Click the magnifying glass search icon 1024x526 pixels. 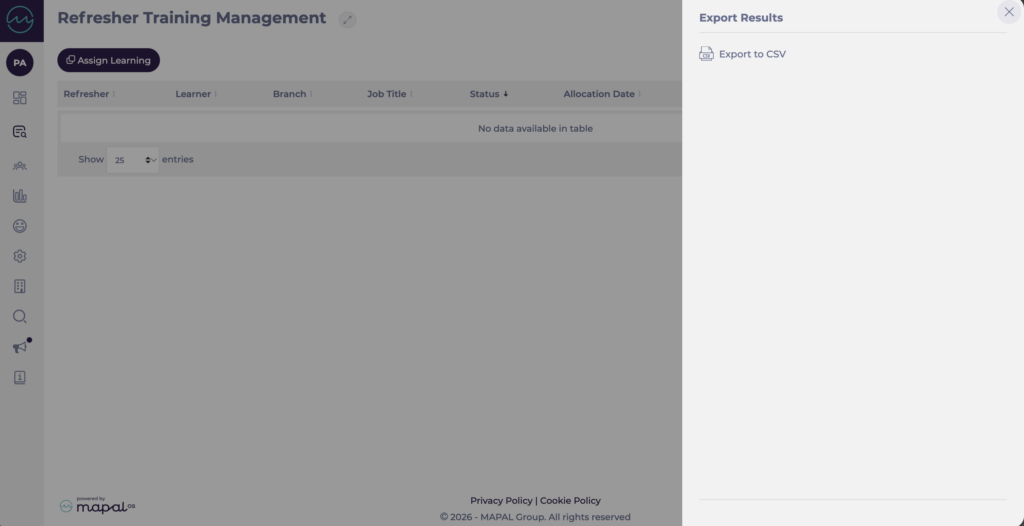click(20, 317)
